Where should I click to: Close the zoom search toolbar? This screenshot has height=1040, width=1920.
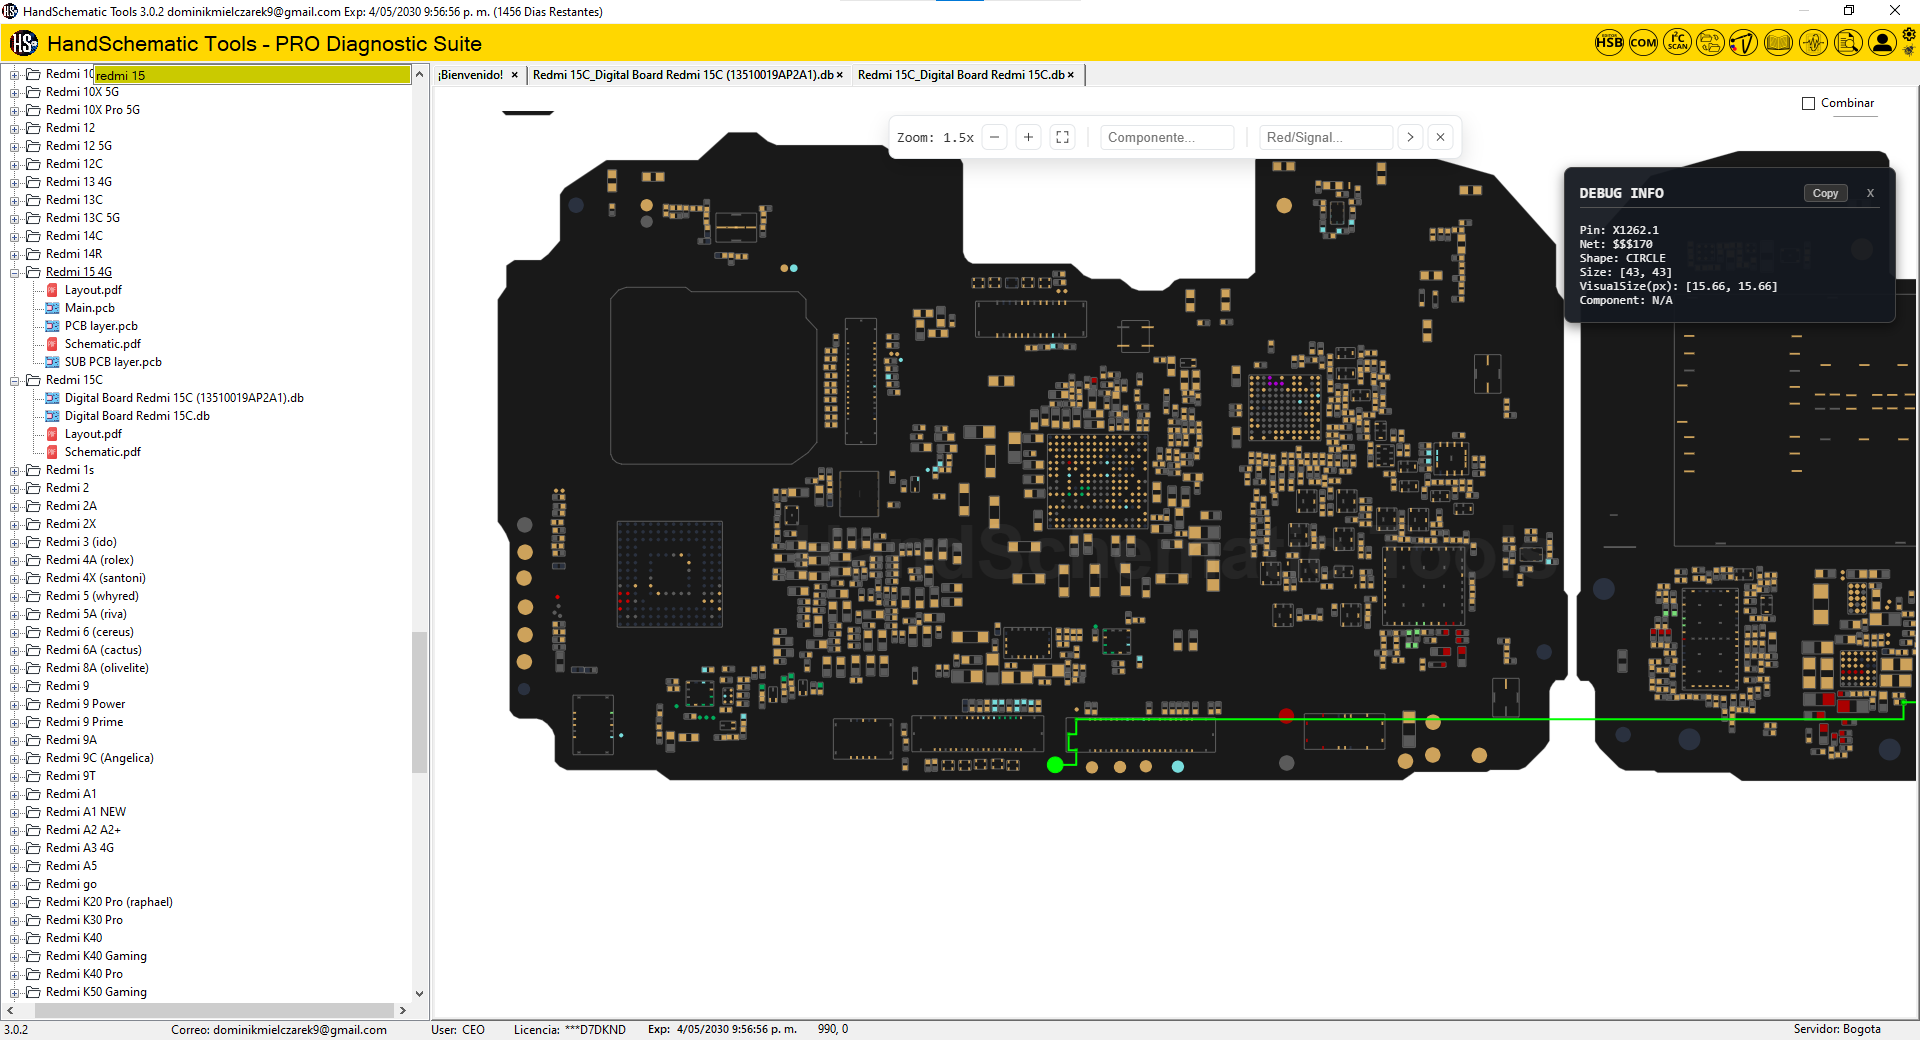click(x=1440, y=137)
